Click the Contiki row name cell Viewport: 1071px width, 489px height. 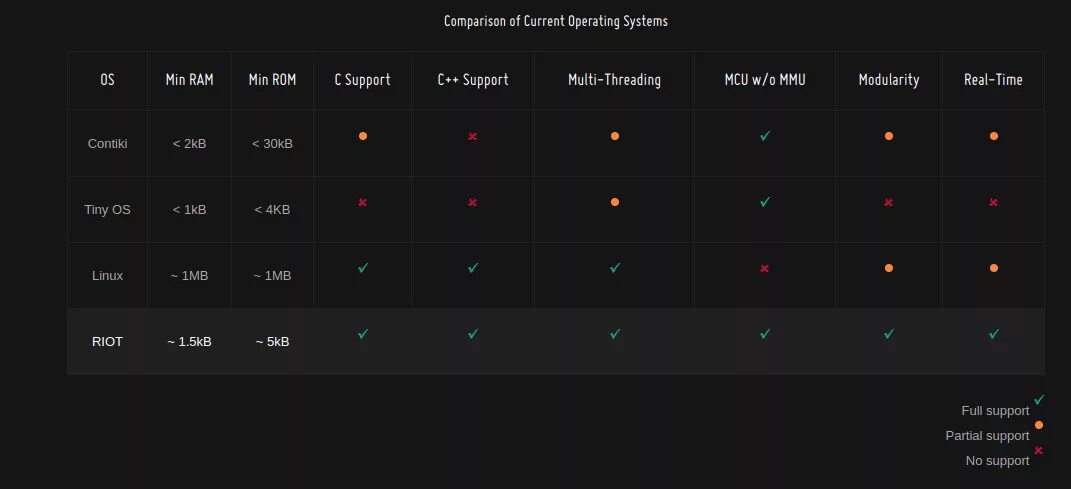(107, 143)
